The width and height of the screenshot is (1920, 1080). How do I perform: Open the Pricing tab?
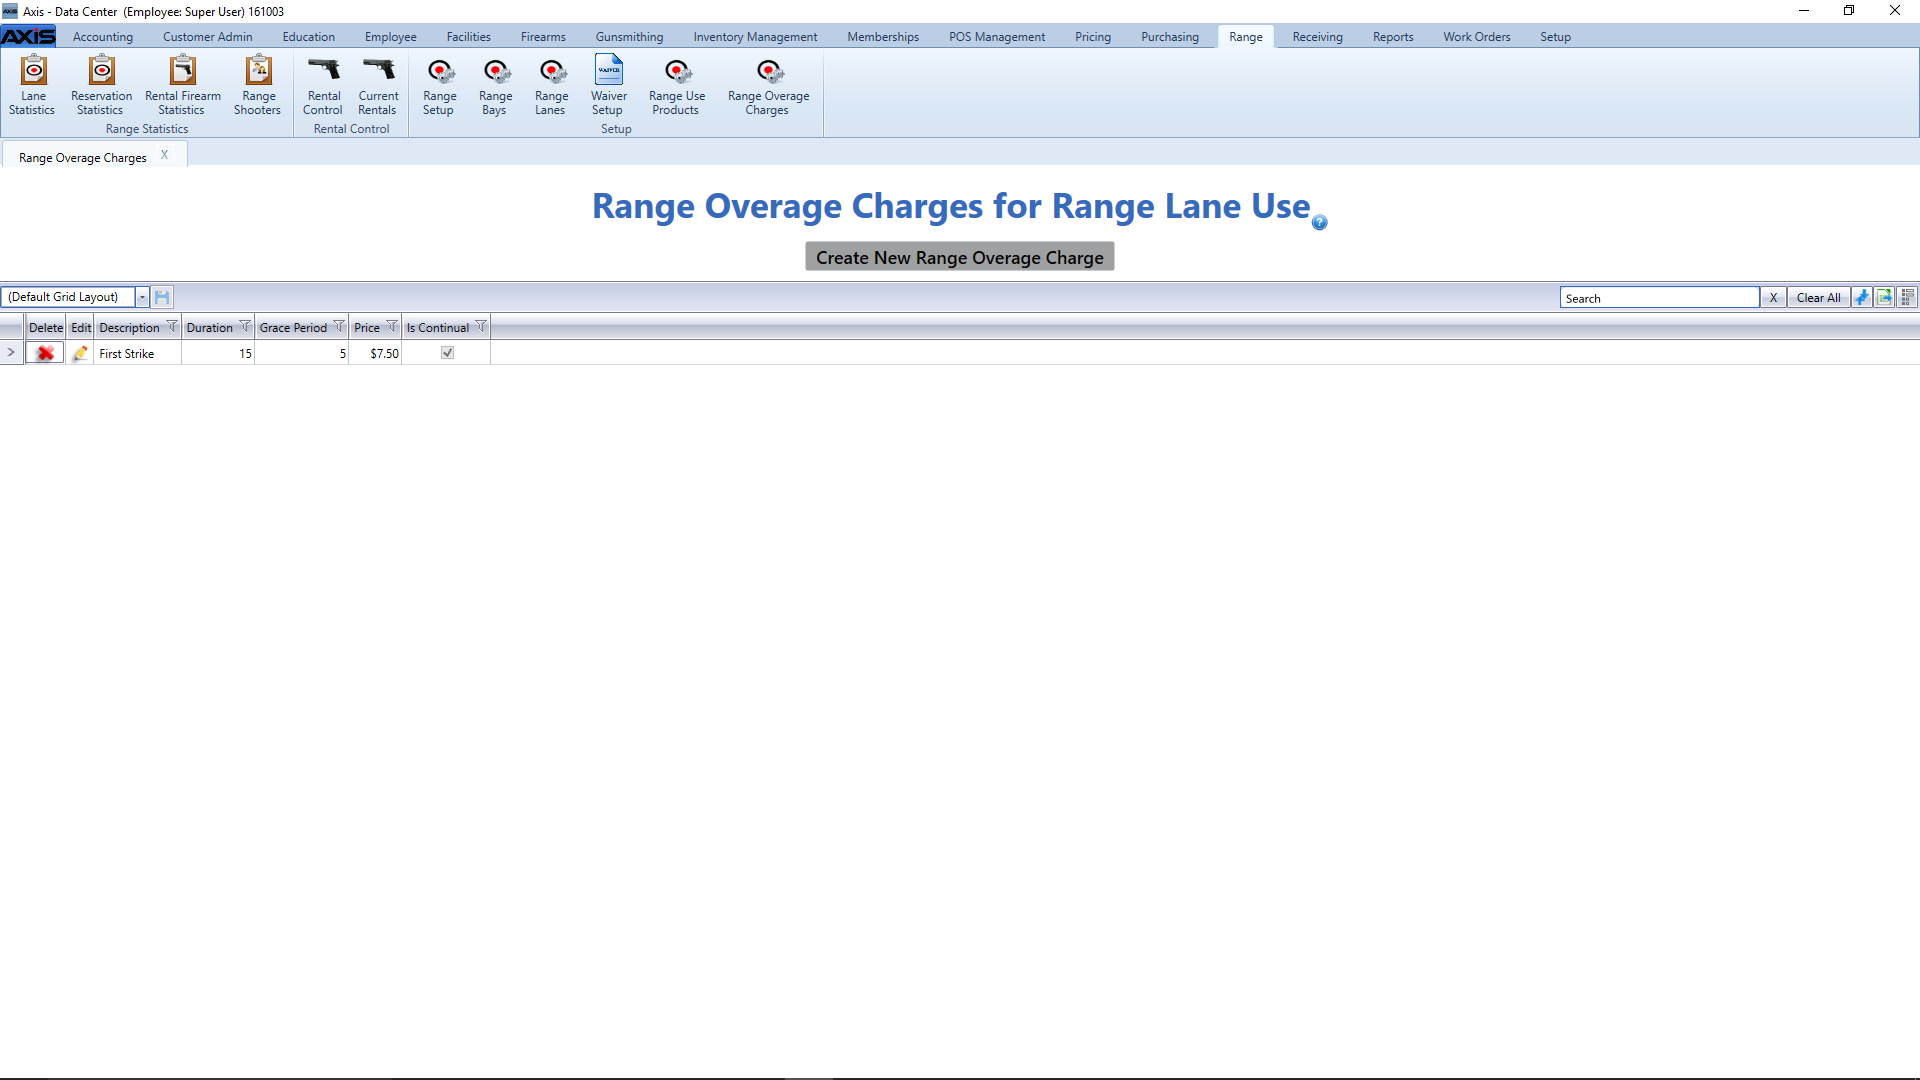tap(1093, 37)
